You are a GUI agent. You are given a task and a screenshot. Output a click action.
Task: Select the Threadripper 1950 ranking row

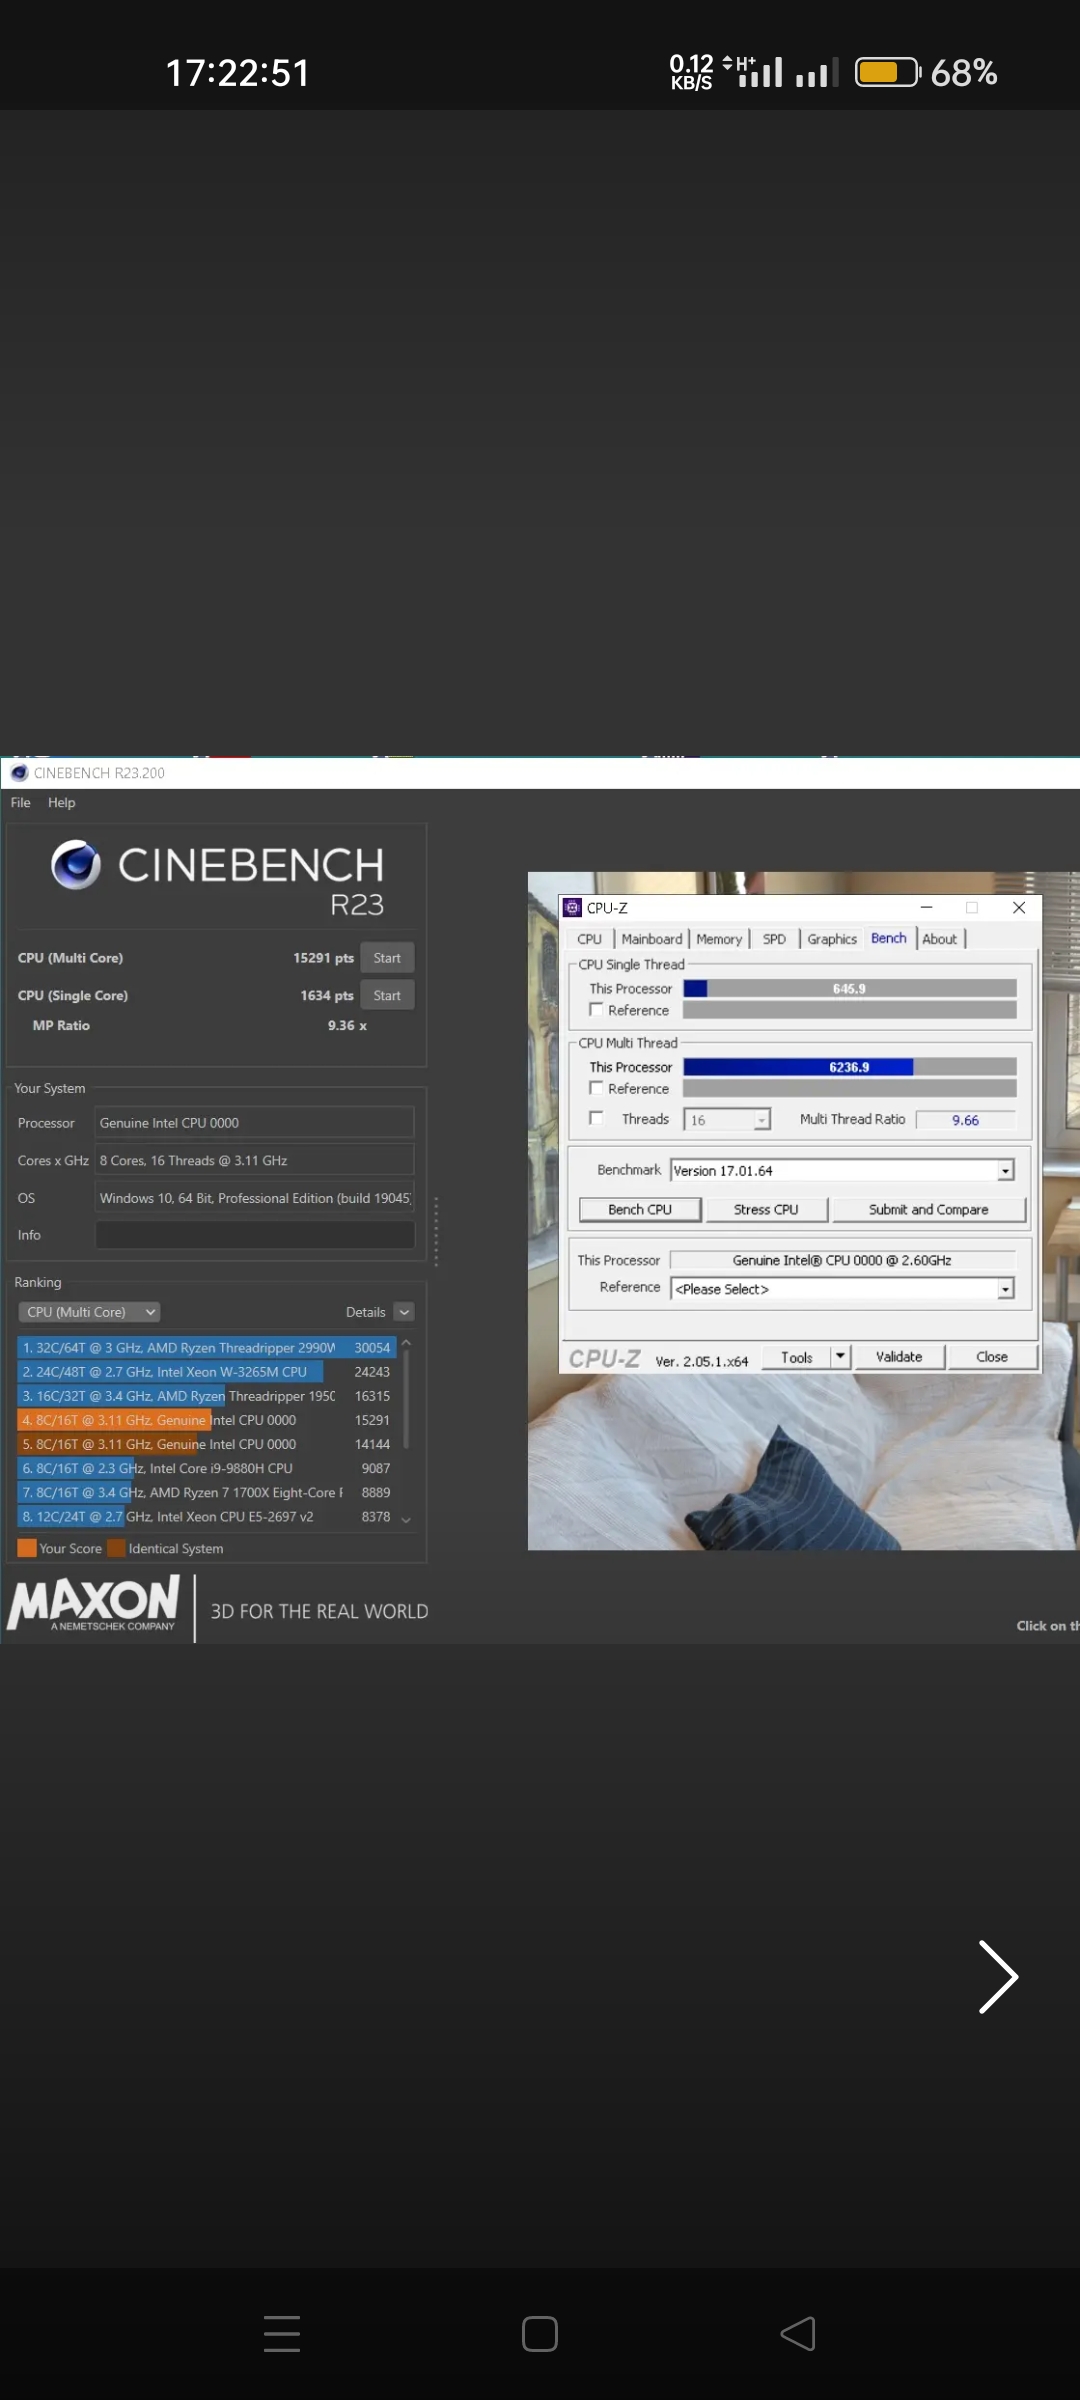tap(207, 1395)
